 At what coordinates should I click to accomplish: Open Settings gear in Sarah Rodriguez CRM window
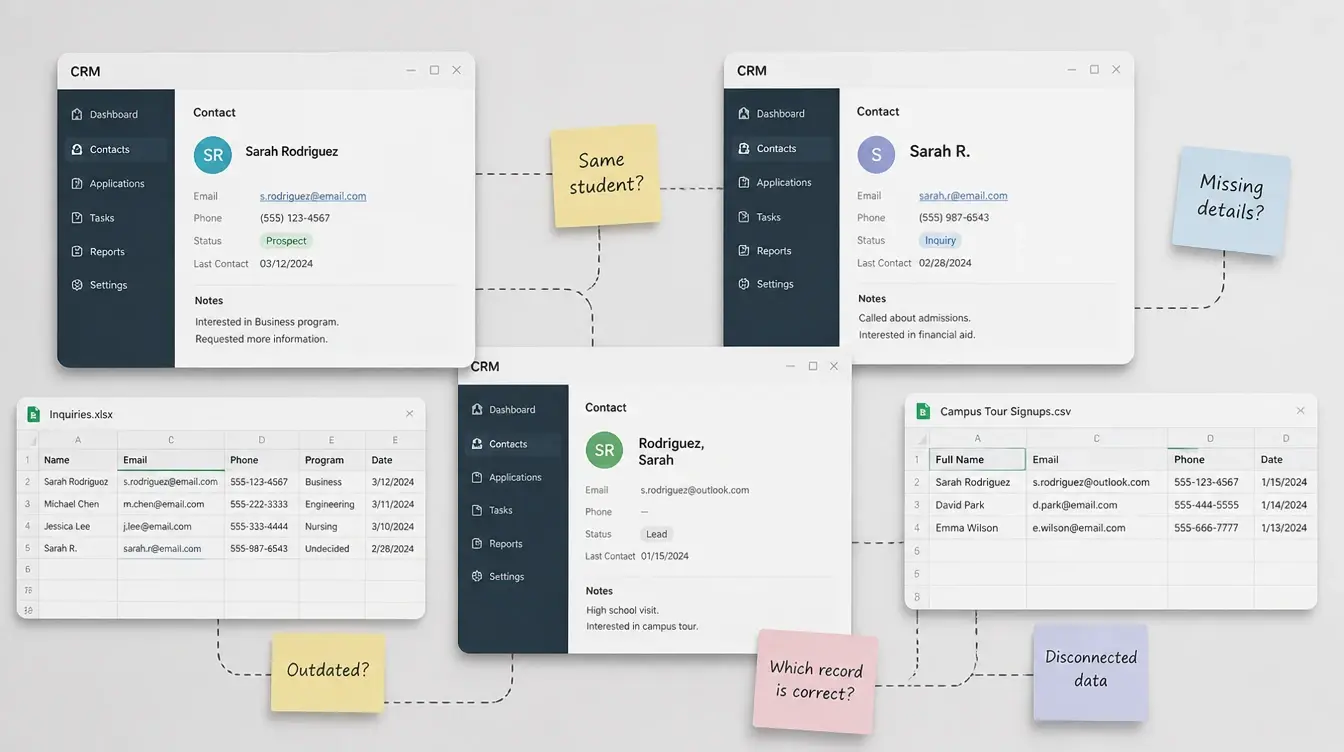pyautogui.click(x=77, y=285)
